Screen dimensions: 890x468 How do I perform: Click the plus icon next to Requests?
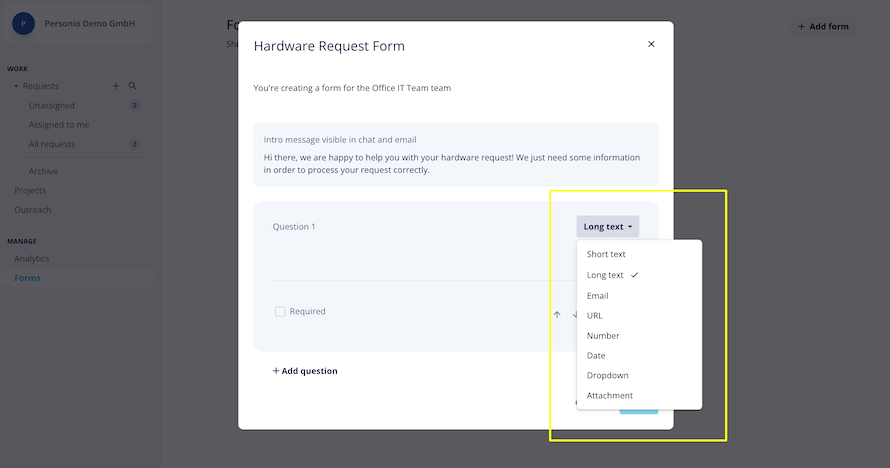(x=116, y=86)
